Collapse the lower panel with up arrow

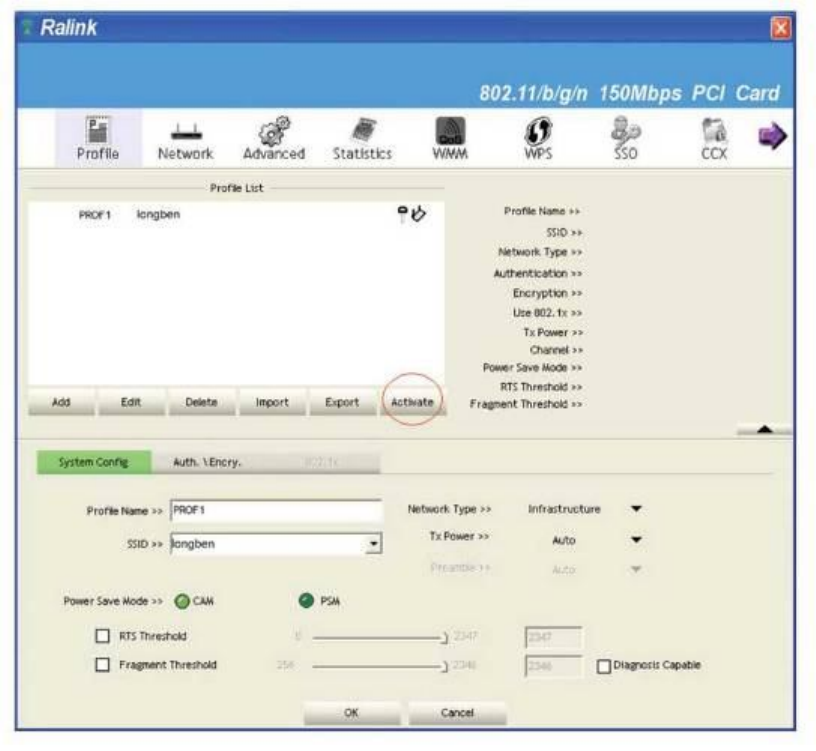pos(764,429)
